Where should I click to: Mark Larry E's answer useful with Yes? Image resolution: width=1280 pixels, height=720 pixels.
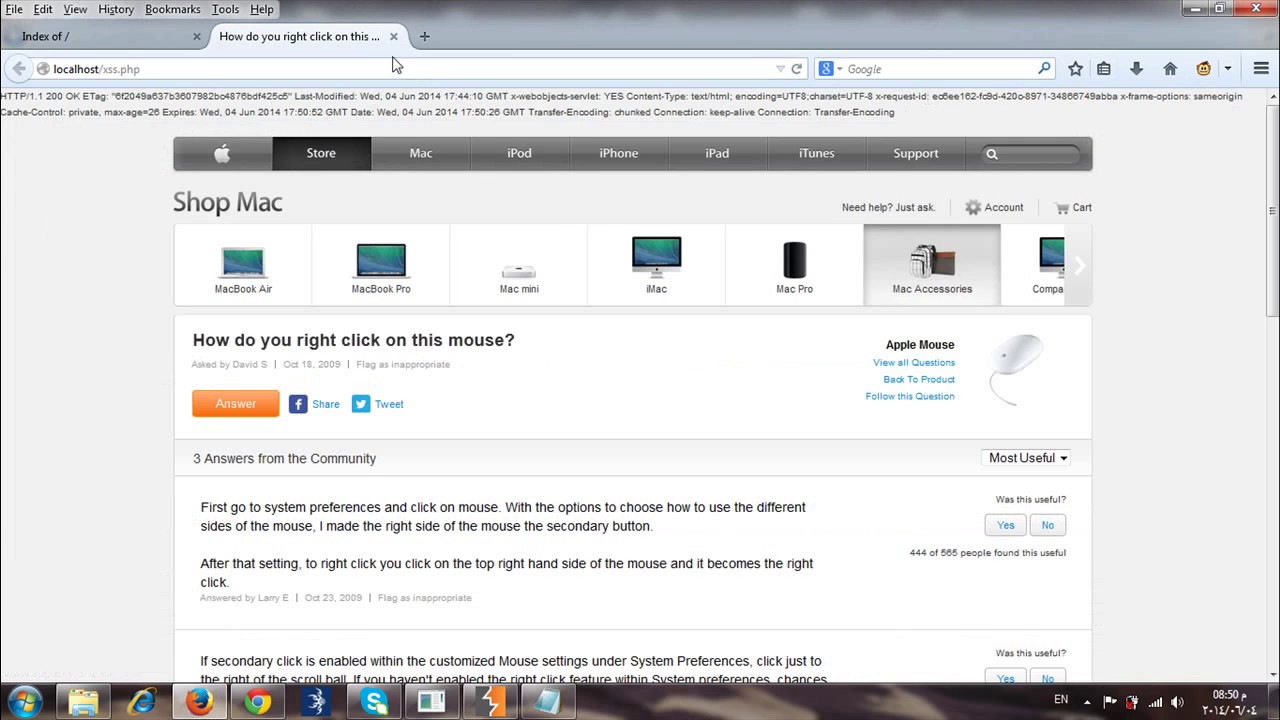(x=1005, y=525)
